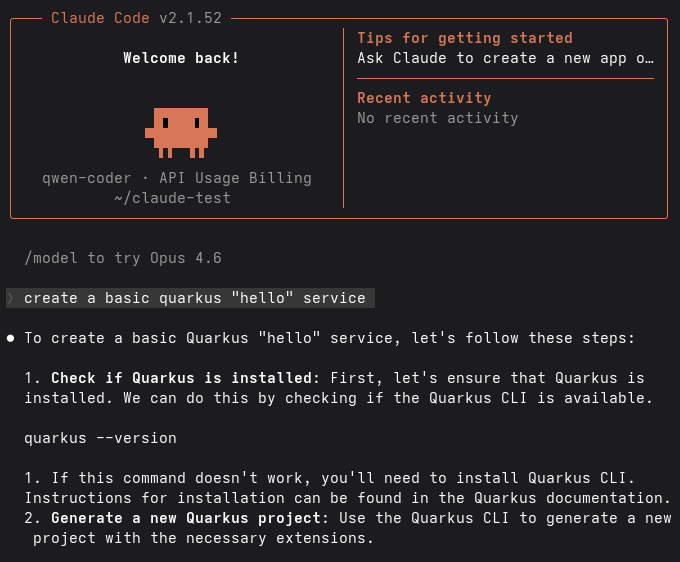The height and width of the screenshot is (562, 680).
Task: Click the "To create a basic Quarkus" response line
Action: tap(329, 338)
